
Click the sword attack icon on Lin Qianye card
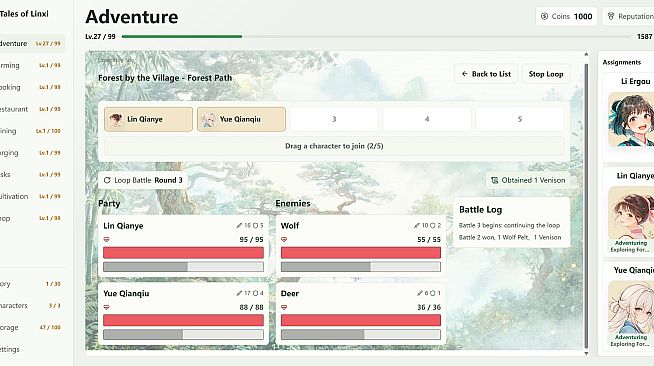coord(239,226)
